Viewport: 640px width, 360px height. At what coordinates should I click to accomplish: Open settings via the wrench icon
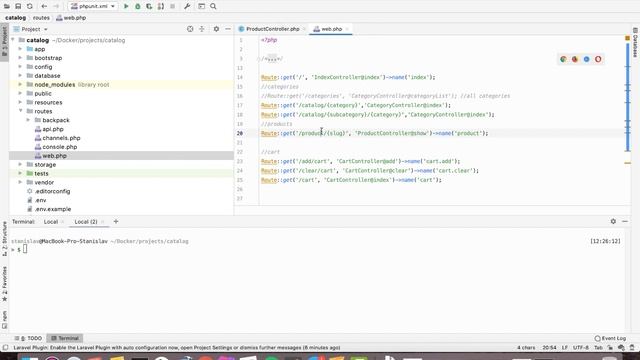[x=187, y=6]
